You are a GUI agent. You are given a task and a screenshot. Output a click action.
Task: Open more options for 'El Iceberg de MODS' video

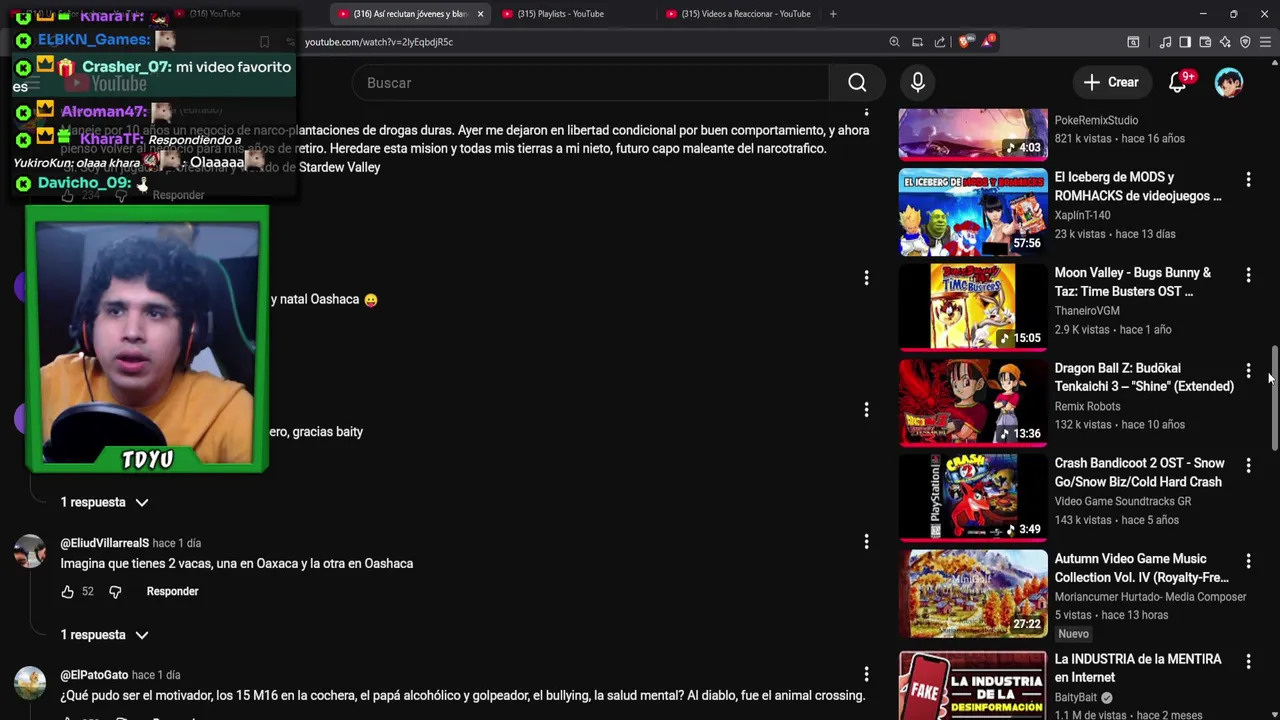click(1248, 179)
